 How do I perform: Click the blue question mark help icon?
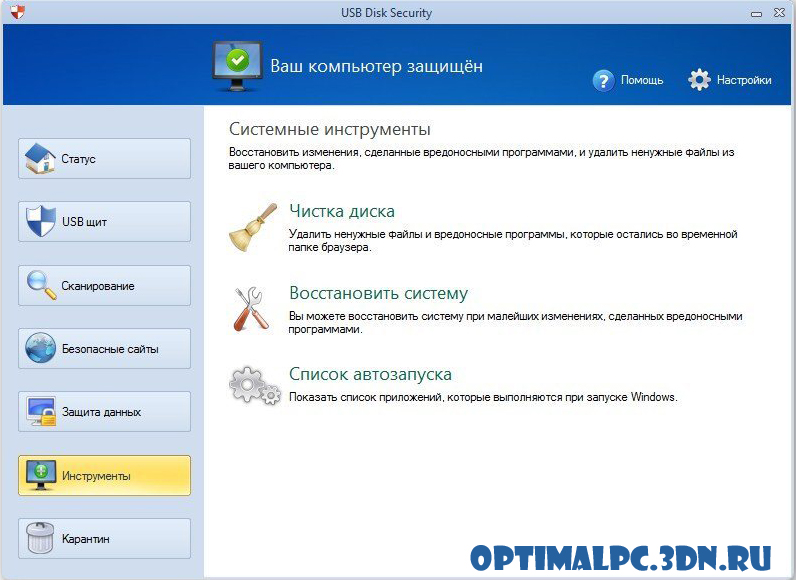(x=603, y=80)
